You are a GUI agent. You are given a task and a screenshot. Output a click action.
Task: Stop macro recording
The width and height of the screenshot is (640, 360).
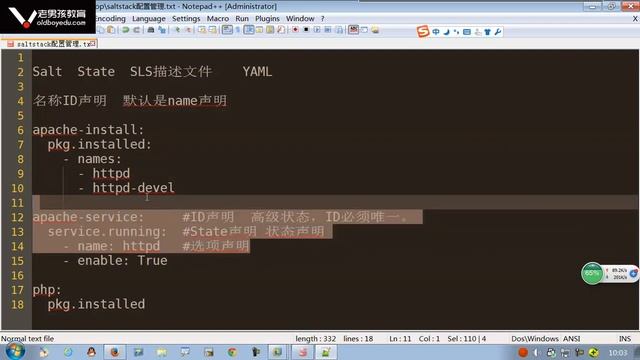click(306, 30)
